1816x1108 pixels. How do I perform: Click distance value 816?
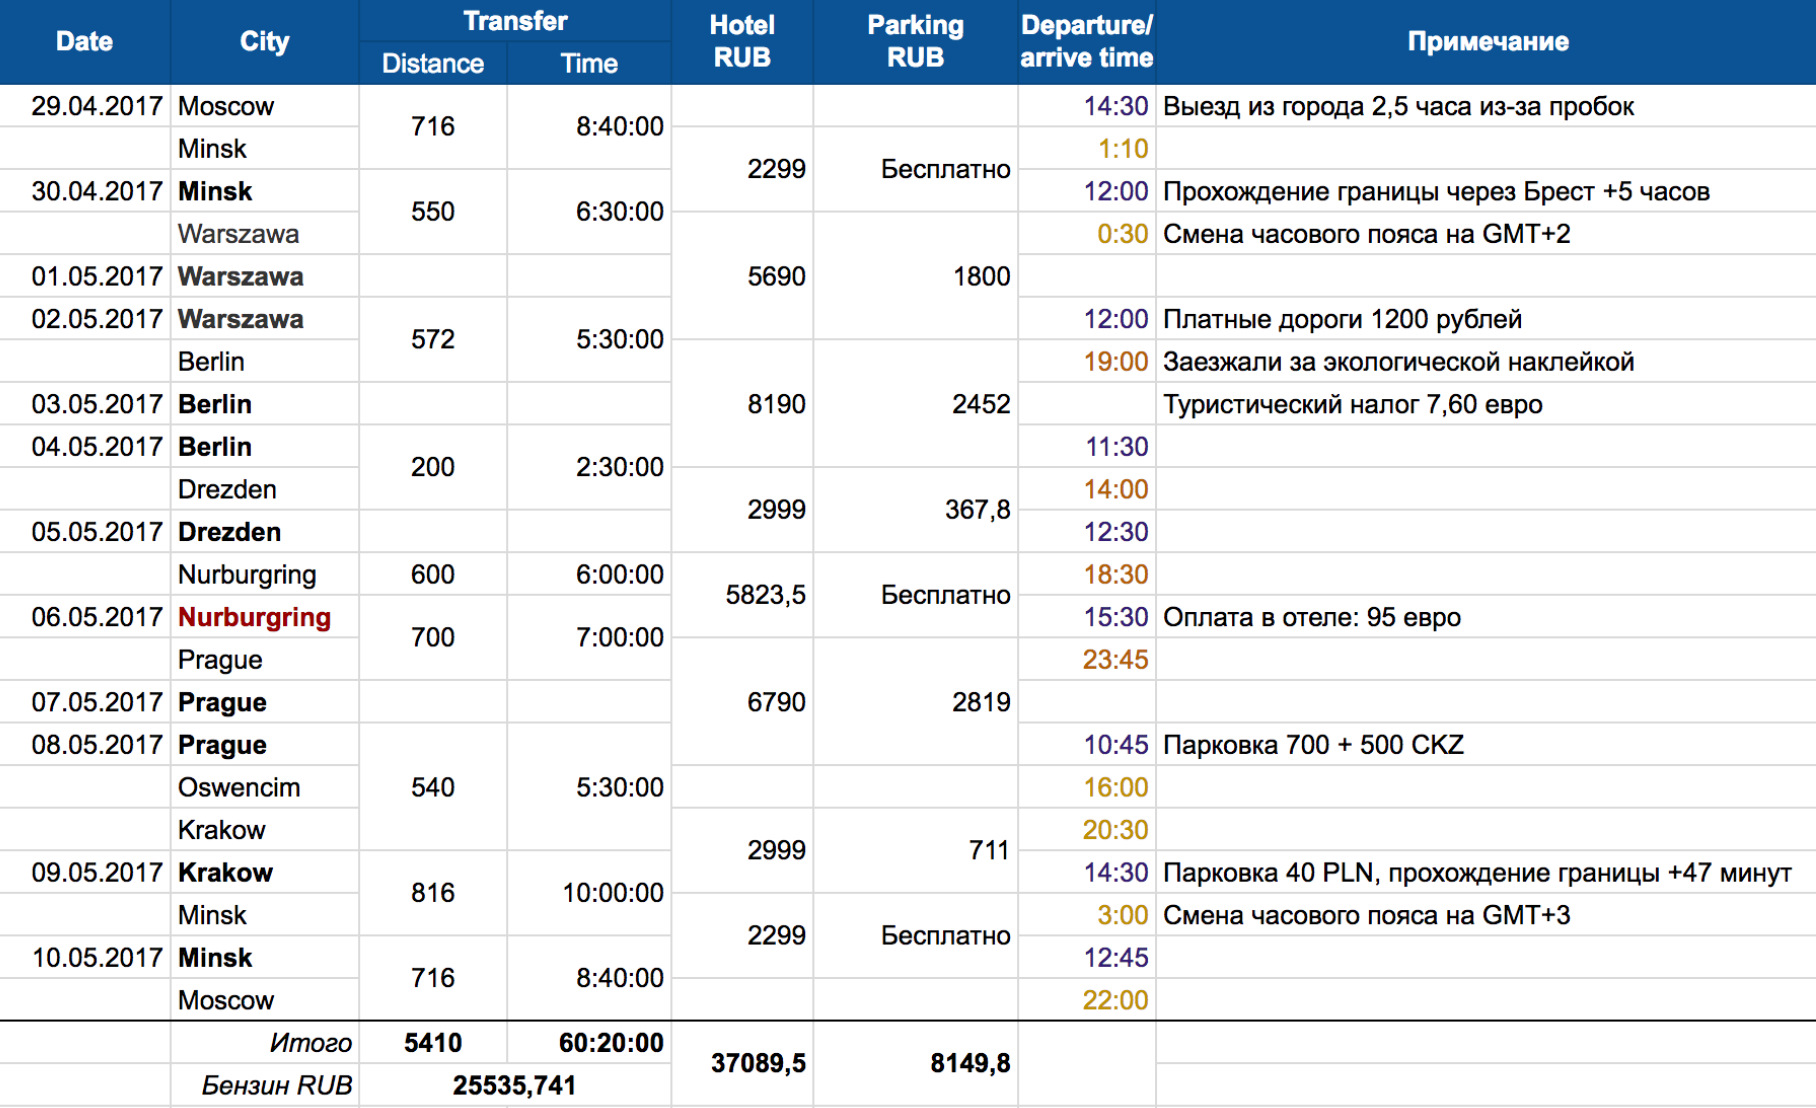point(433,893)
